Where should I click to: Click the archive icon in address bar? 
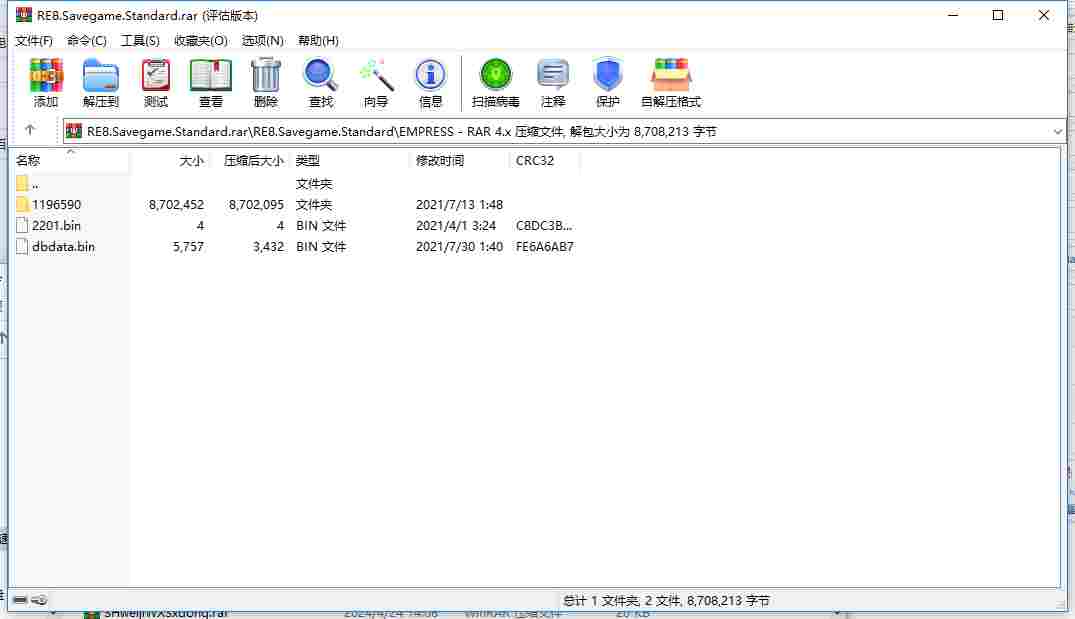74,131
